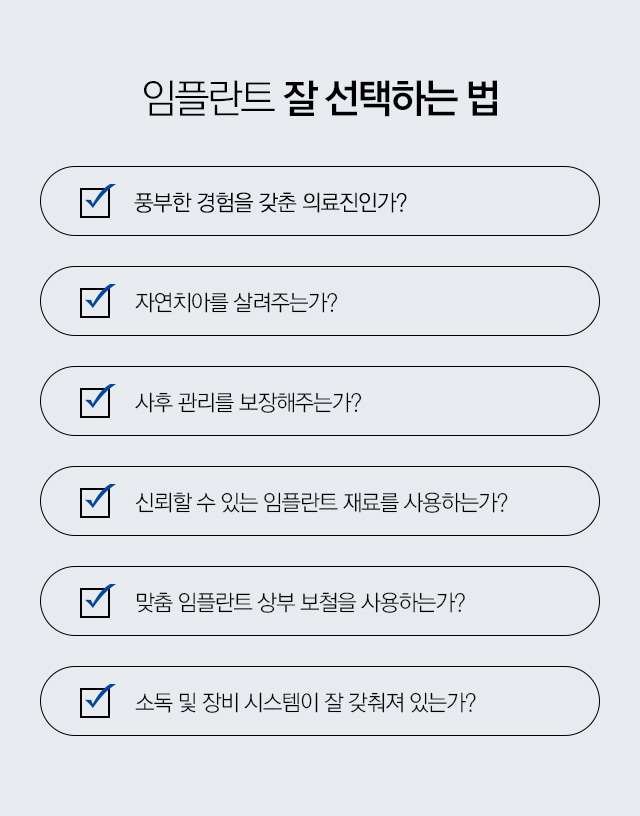
Task: Click the text 신뢰할 수 있는 임플란트 재료를 사용하는가?
Action: (x=321, y=502)
